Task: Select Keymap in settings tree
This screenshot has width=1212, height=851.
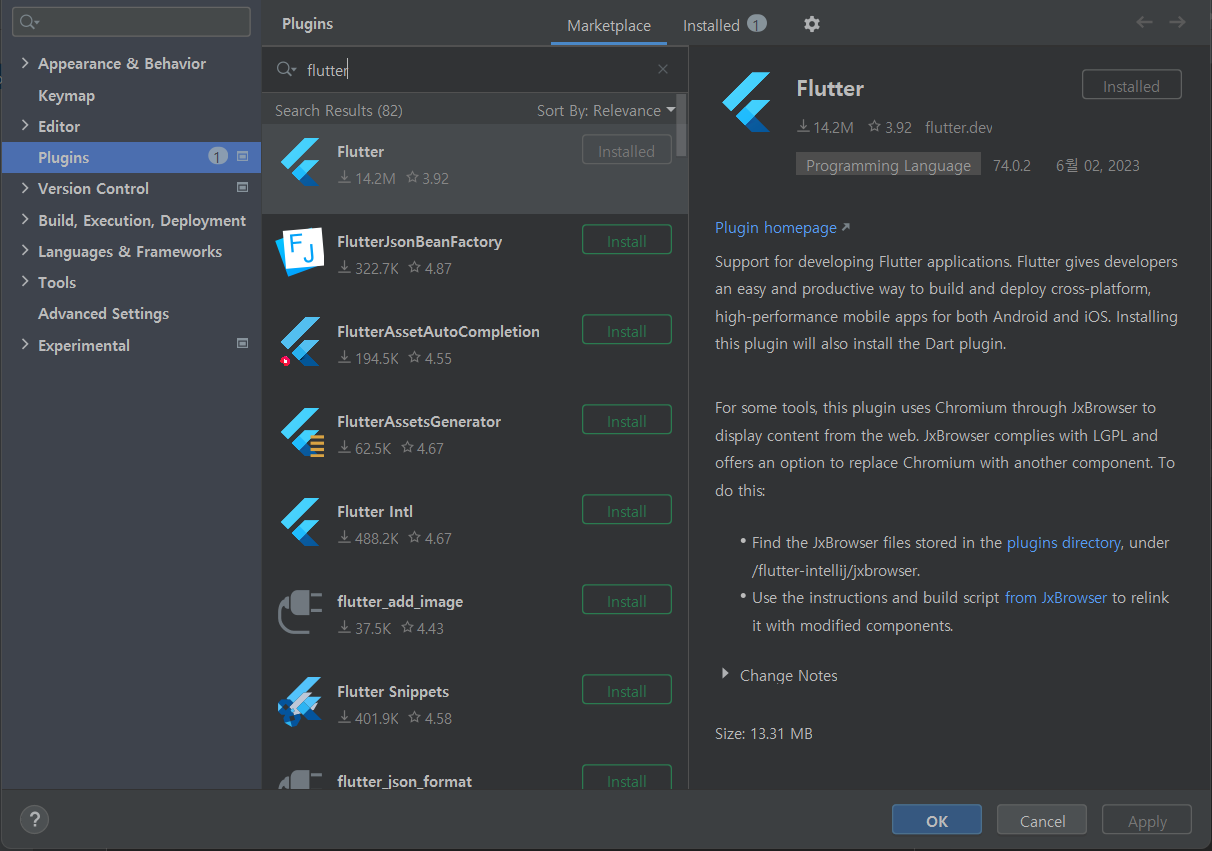Action: coord(66,95)
